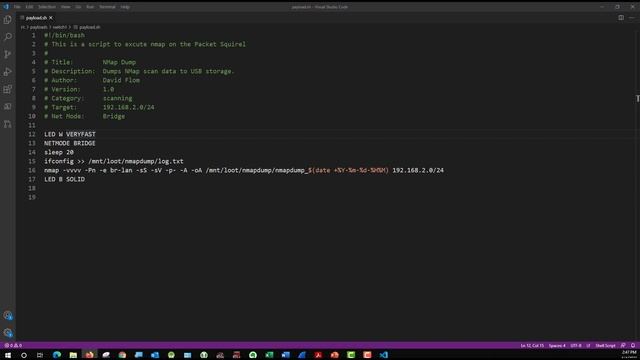
Task: Click the feedback icon in status bar
Action: 623,346
